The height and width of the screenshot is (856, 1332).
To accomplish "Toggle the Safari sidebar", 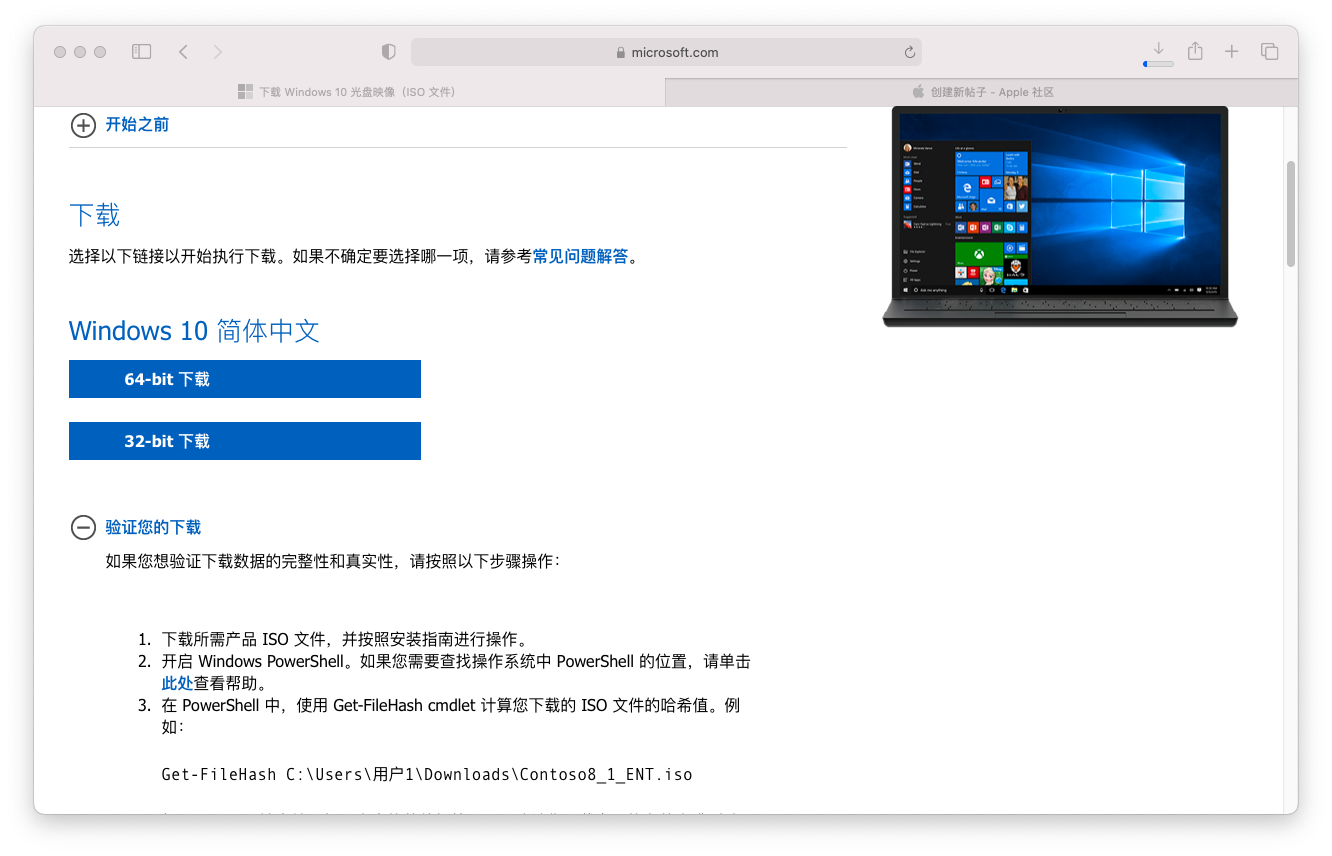I will (x=141, y=52).
